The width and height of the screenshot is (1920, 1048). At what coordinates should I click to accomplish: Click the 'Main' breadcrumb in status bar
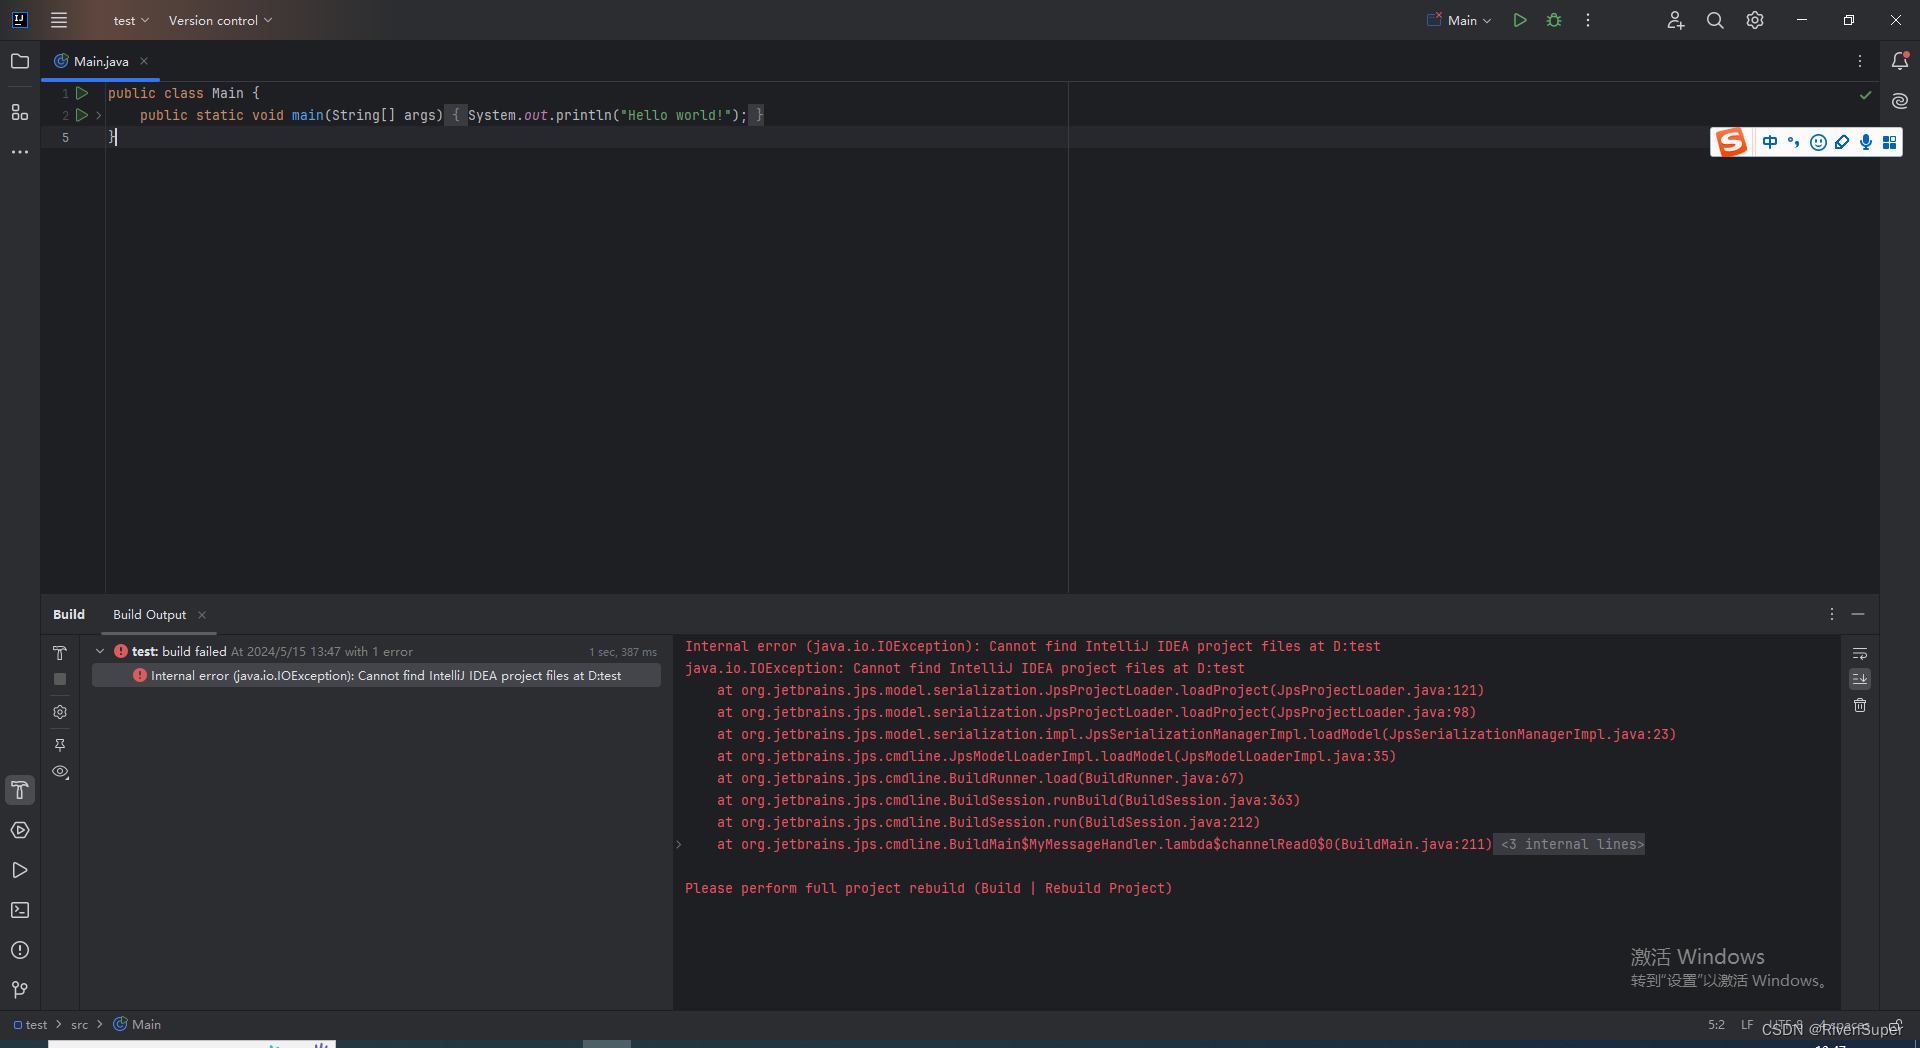click(x=137, y=1024)
